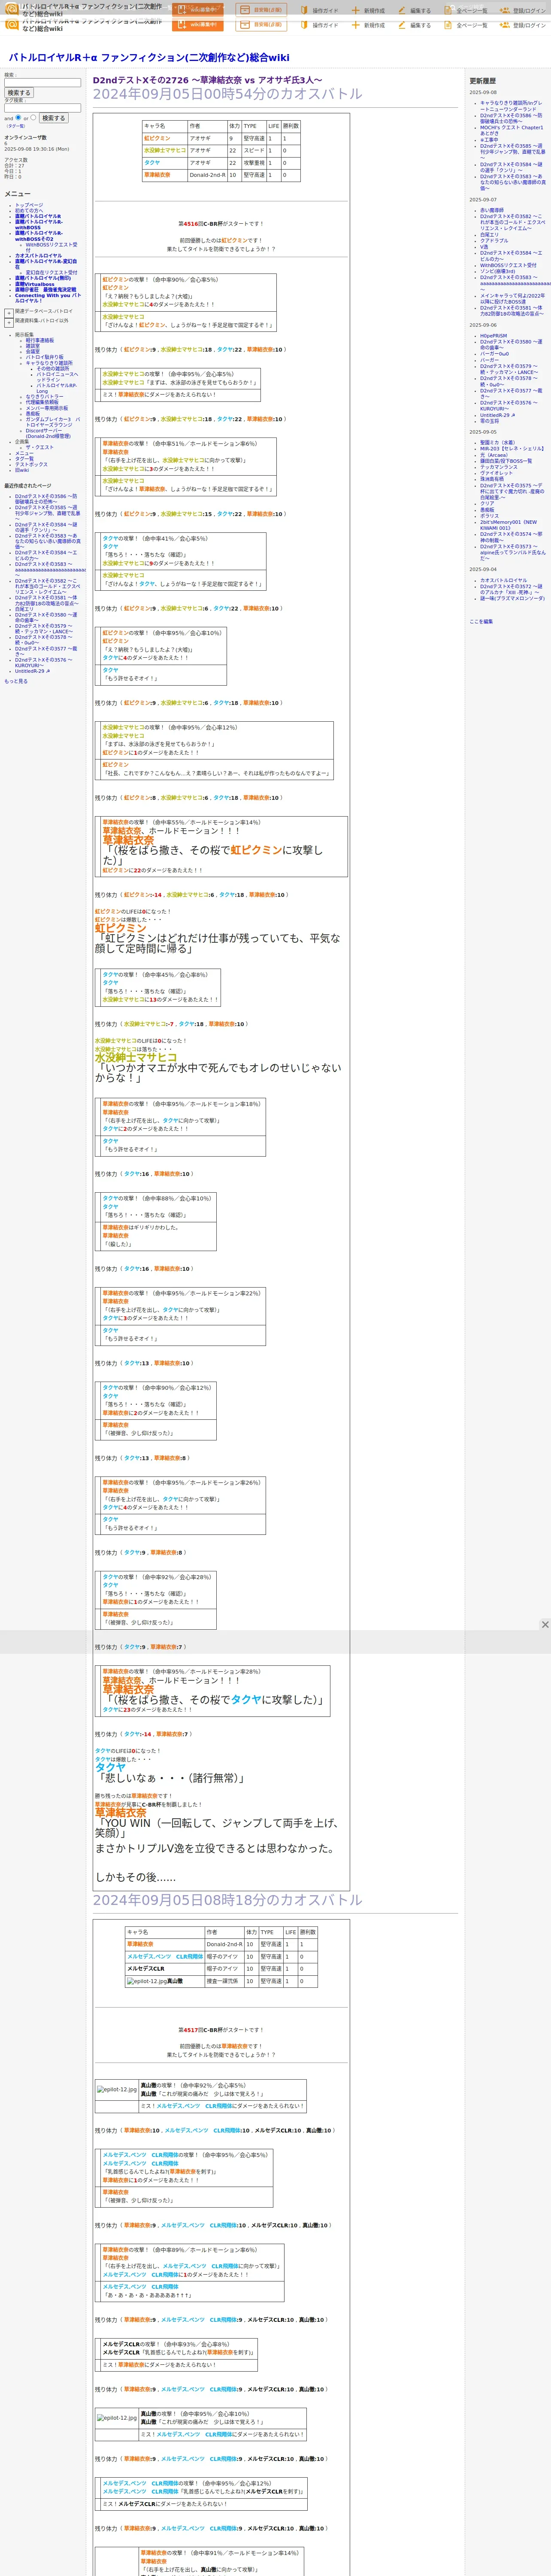Screen dimensions: 551x2576
Task: Open 直轄@雀荘 最強雀鬼決定戦 link
Action: 45,290
